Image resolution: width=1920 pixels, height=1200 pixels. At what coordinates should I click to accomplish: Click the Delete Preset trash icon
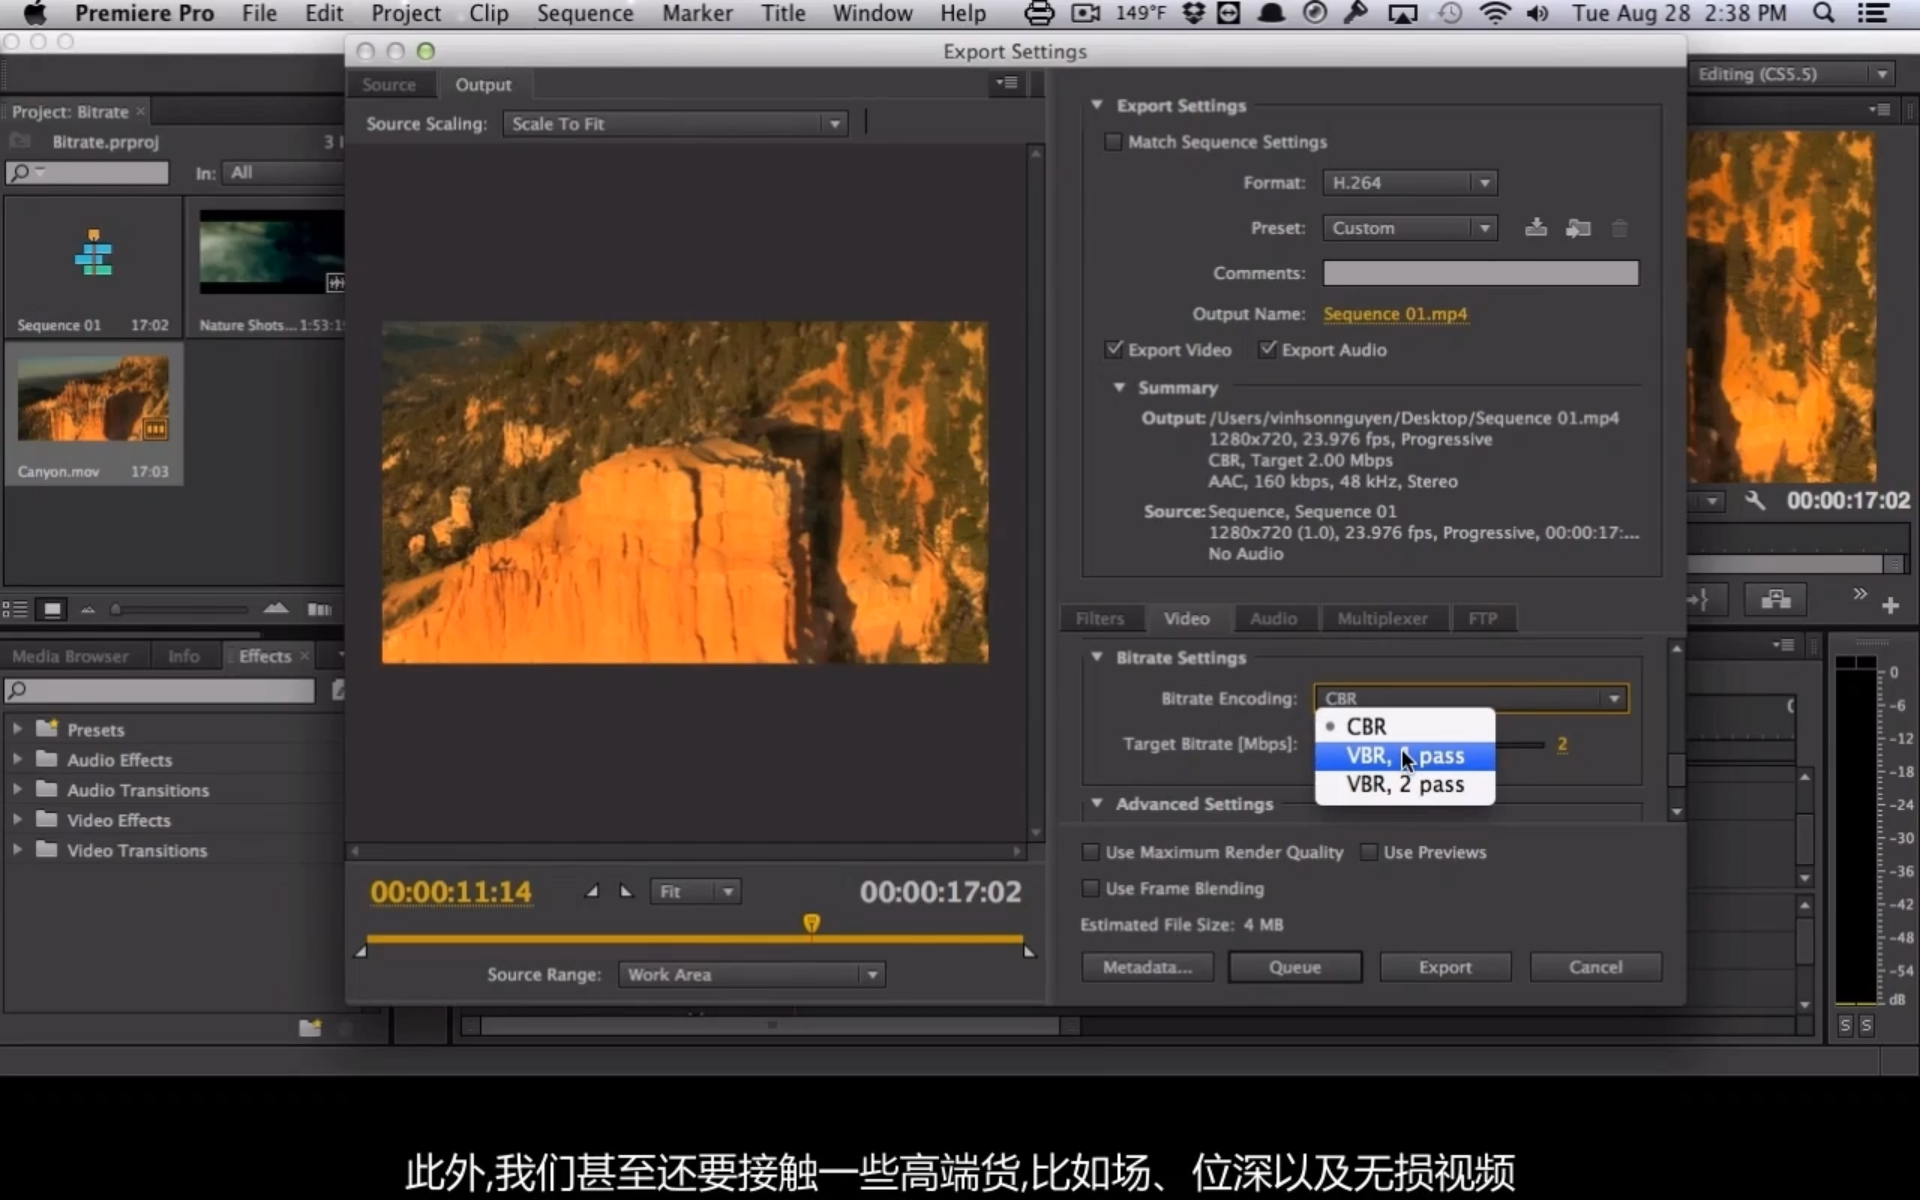pos(1620,229)
